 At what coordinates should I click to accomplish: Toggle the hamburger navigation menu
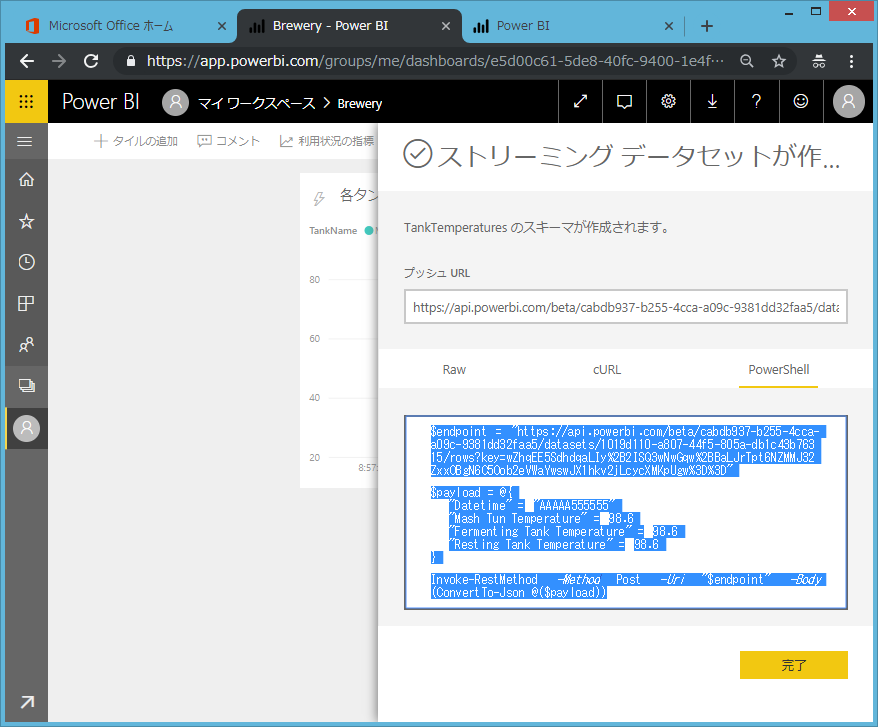point(25,142)
